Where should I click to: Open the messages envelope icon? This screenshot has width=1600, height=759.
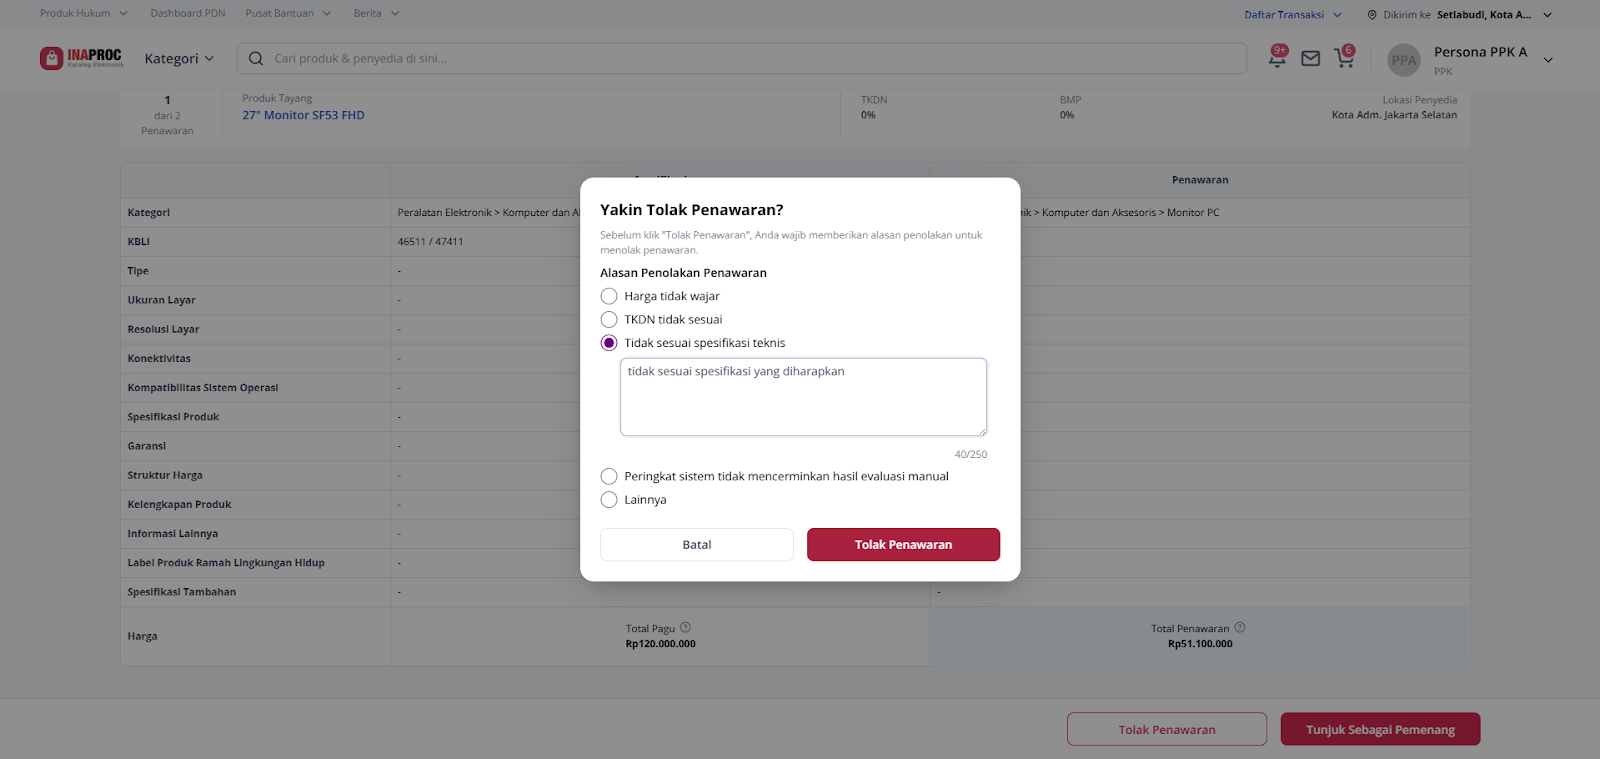[1310, 59]
